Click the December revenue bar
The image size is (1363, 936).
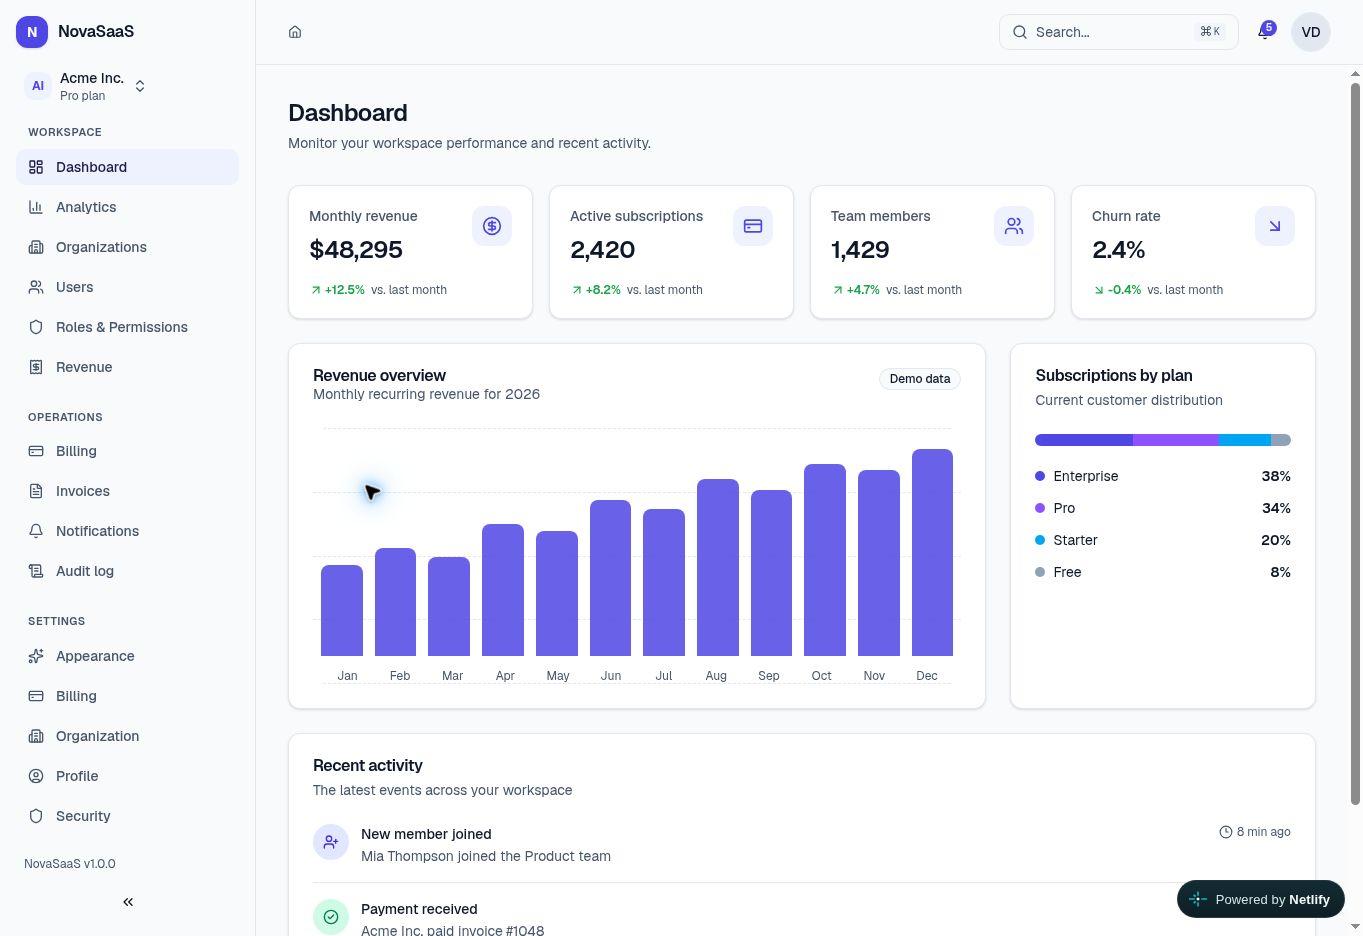[x=932, y=552]
